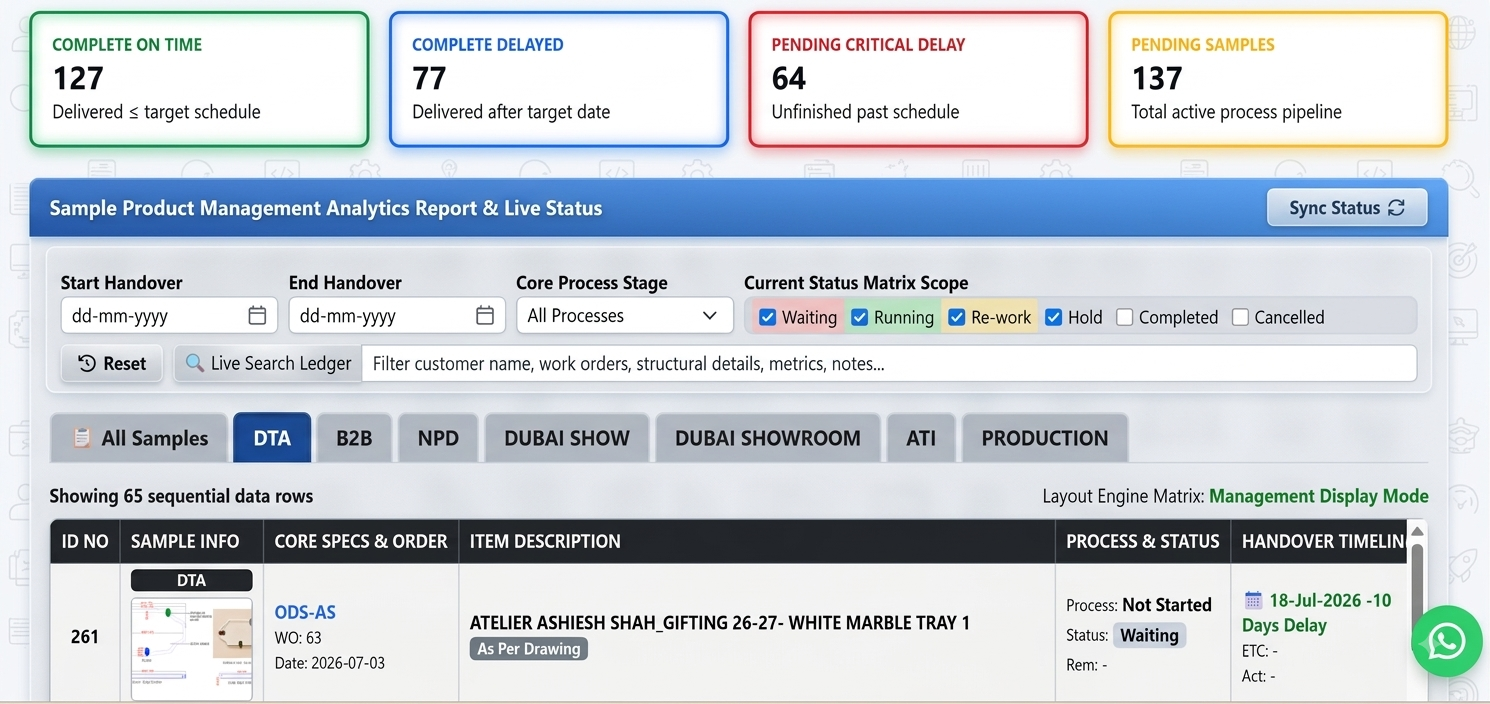1490x704 pixels.
Task: Click scrollbar up arrow of table
Action: point(1416,531)
